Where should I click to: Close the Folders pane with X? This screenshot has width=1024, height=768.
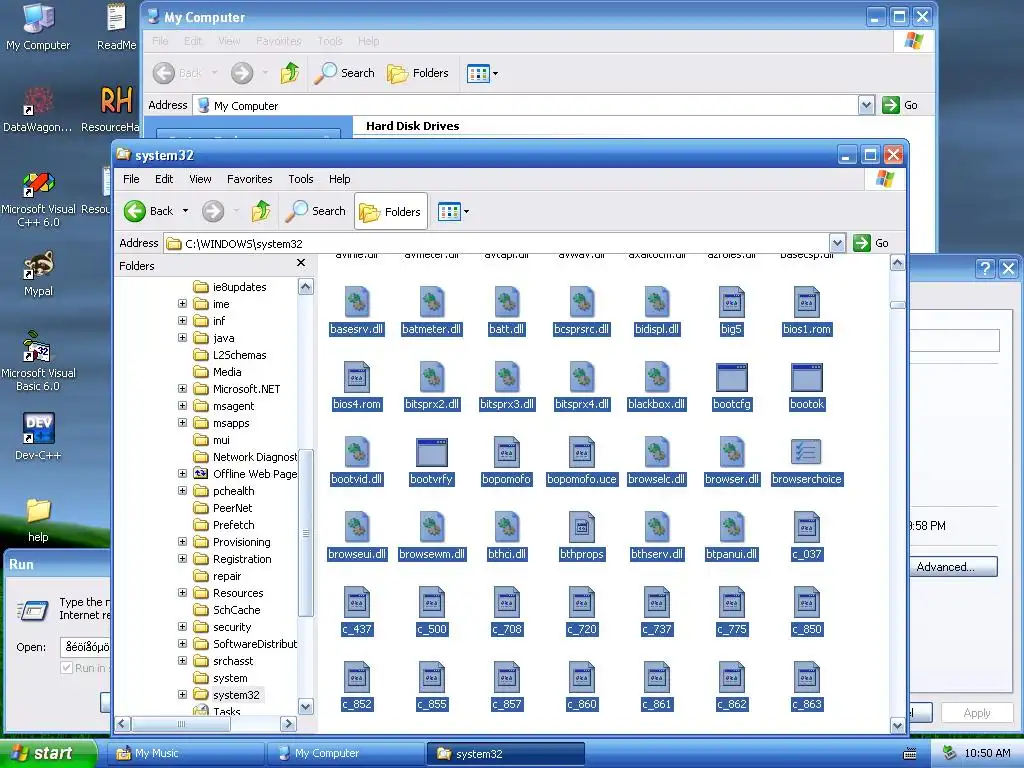point(300,263)
